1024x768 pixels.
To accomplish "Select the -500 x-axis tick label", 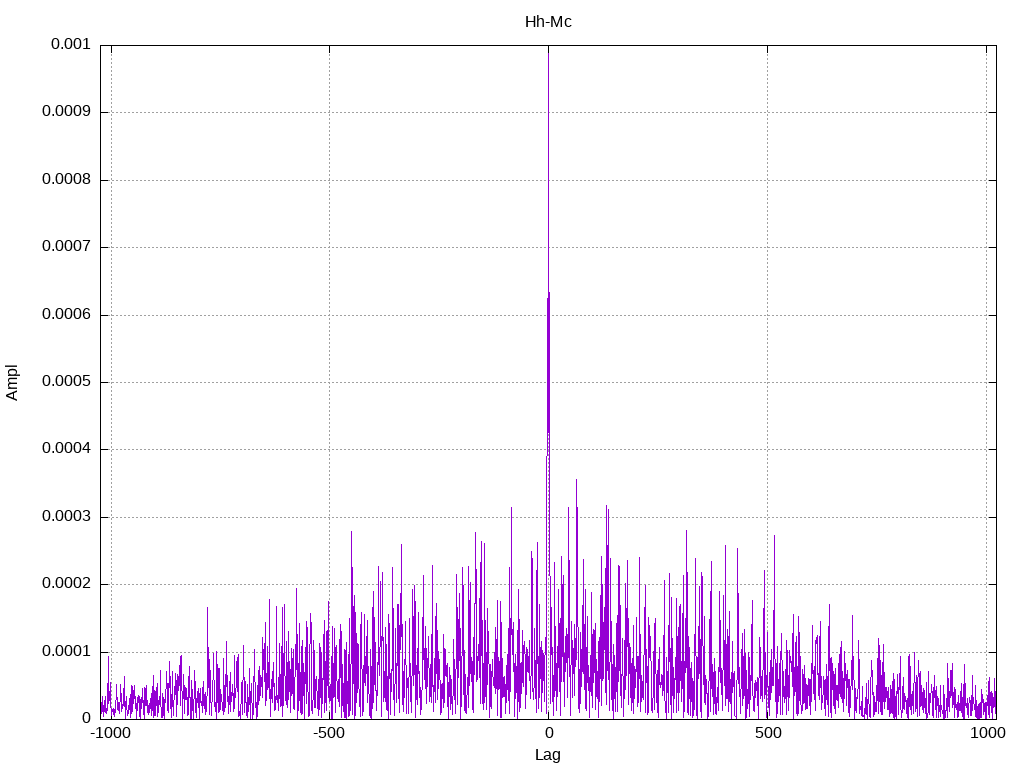I will coord(328,734).
